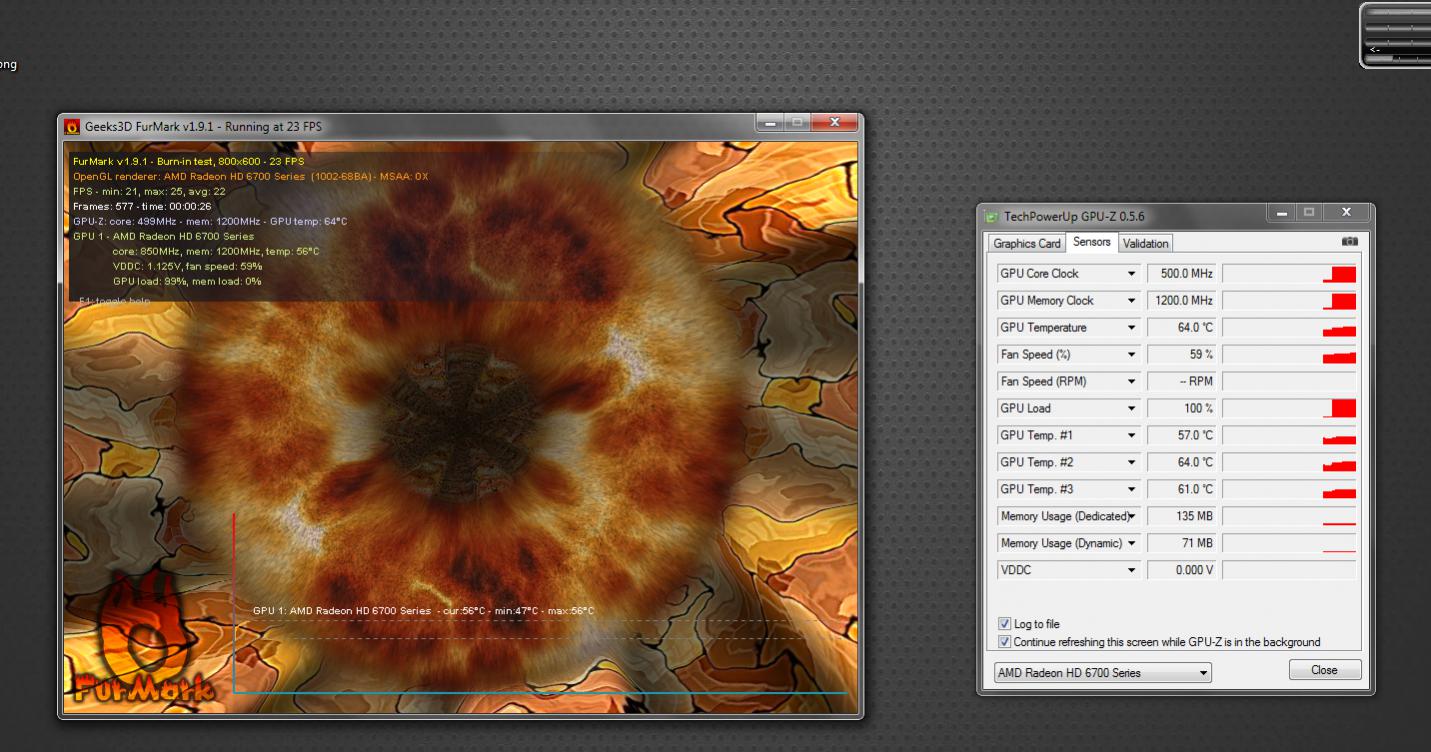Switch to the Graphics Card tab
This screenshot has width=1431, height=752.
(x=1027, y=244)
